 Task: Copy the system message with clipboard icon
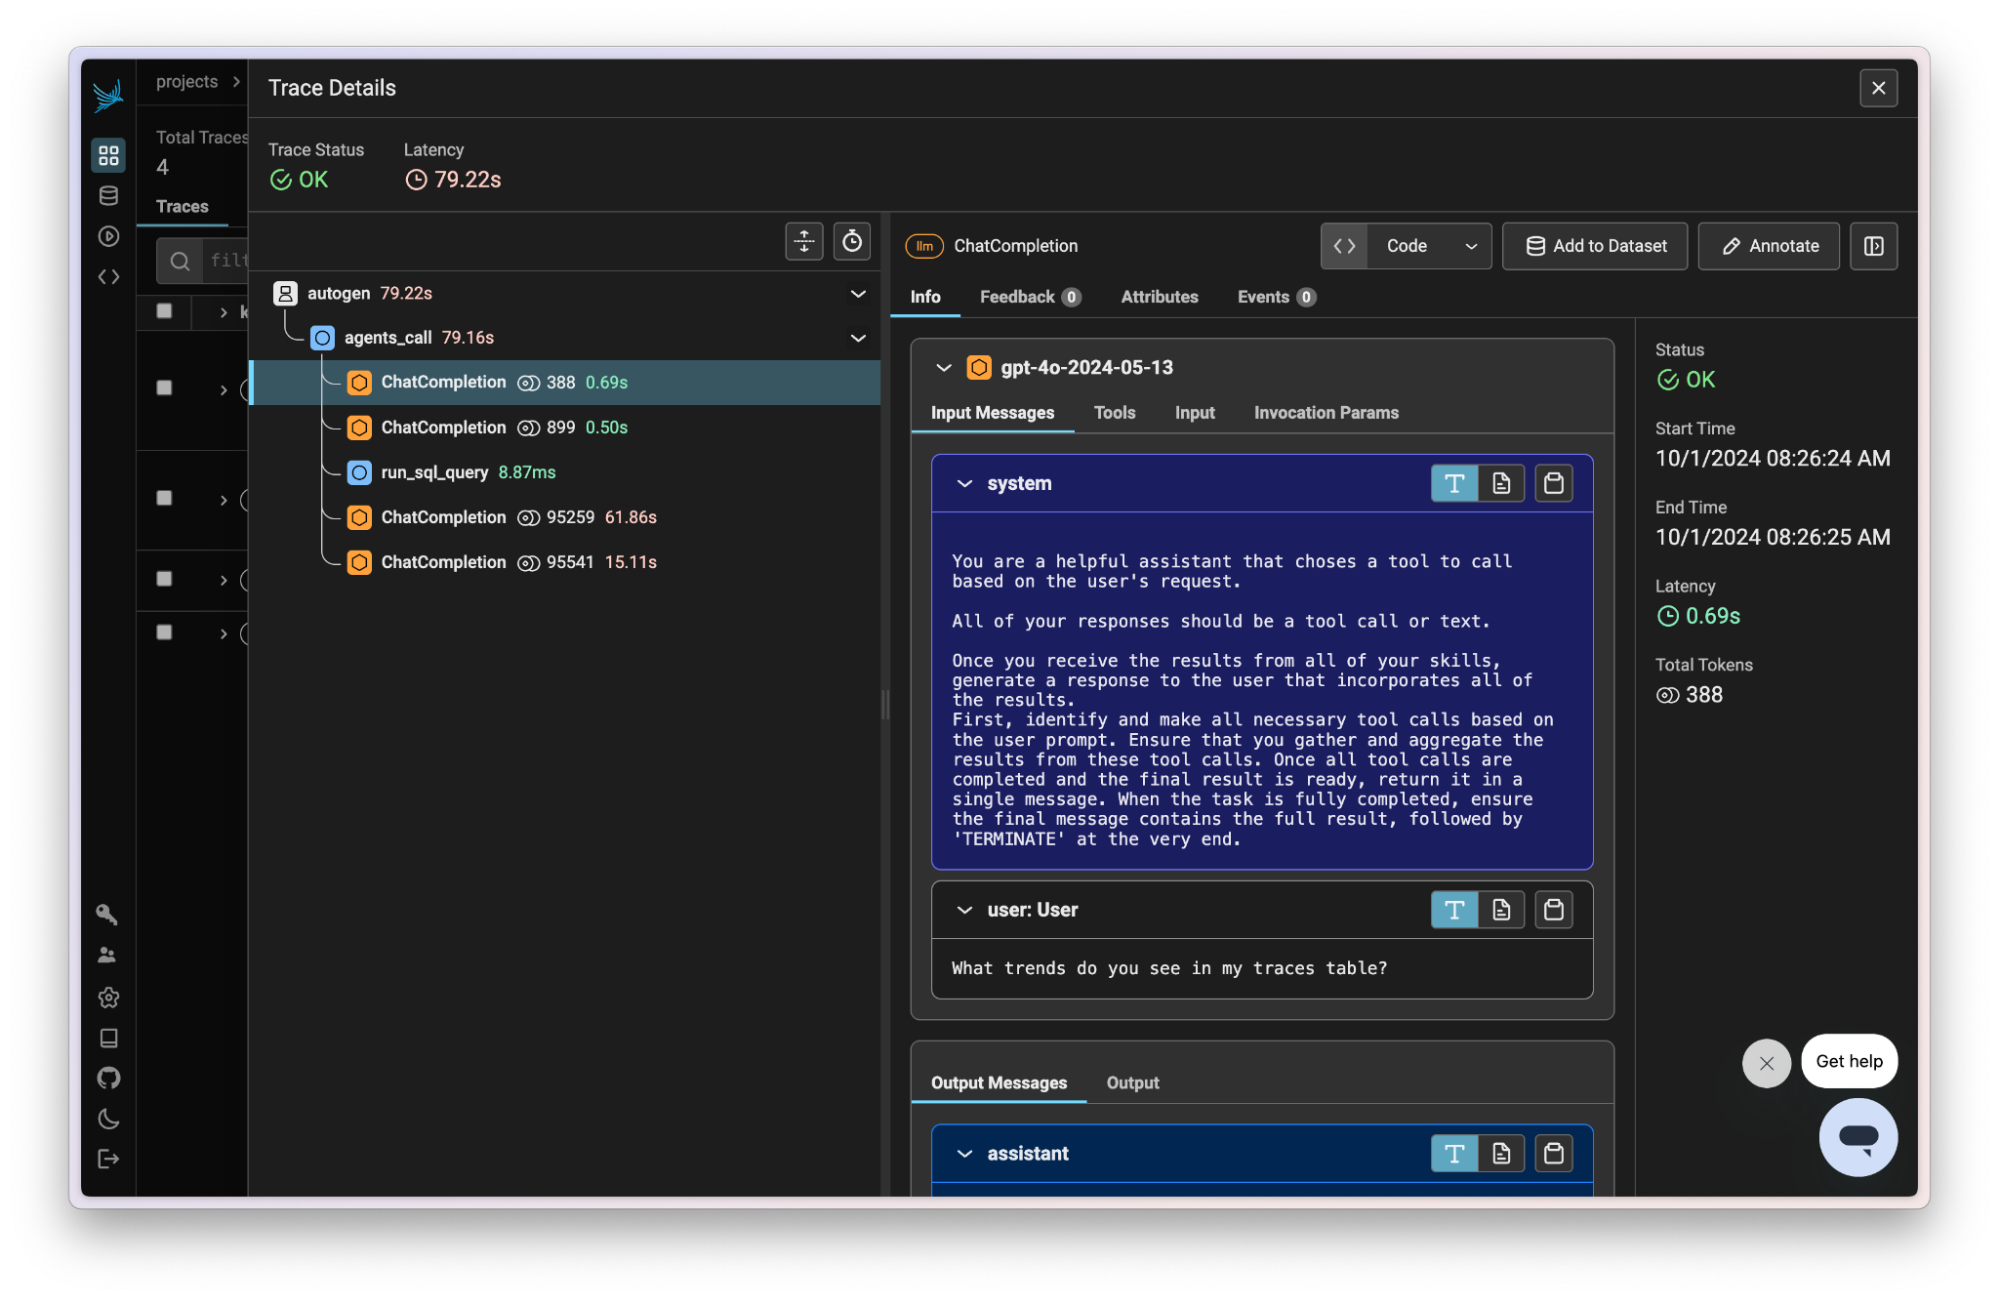(1553, 483)
